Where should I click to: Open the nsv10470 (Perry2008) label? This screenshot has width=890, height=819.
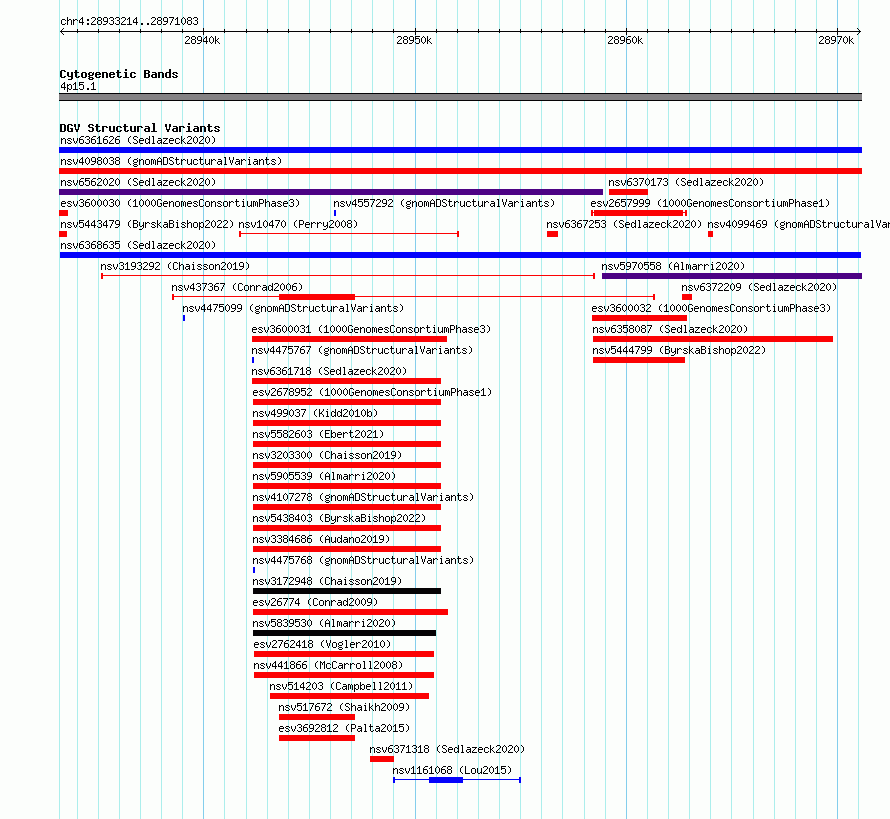(x=298, y=224)
